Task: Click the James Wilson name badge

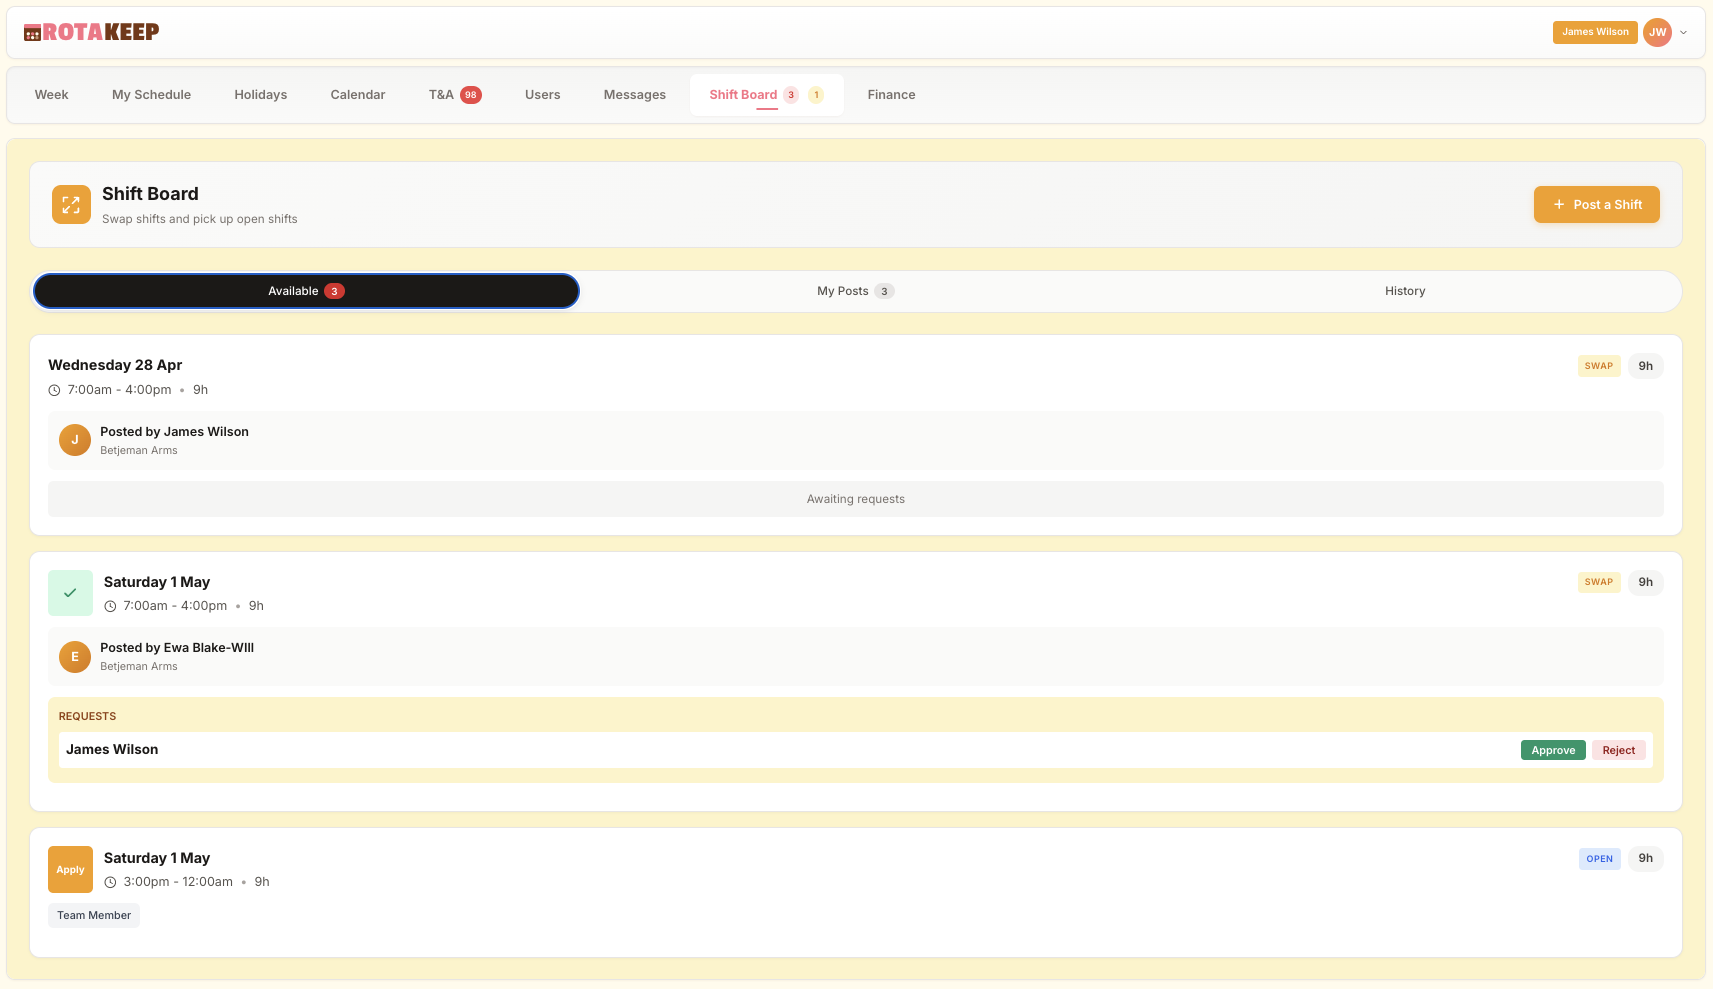Action: (1595, 32)
